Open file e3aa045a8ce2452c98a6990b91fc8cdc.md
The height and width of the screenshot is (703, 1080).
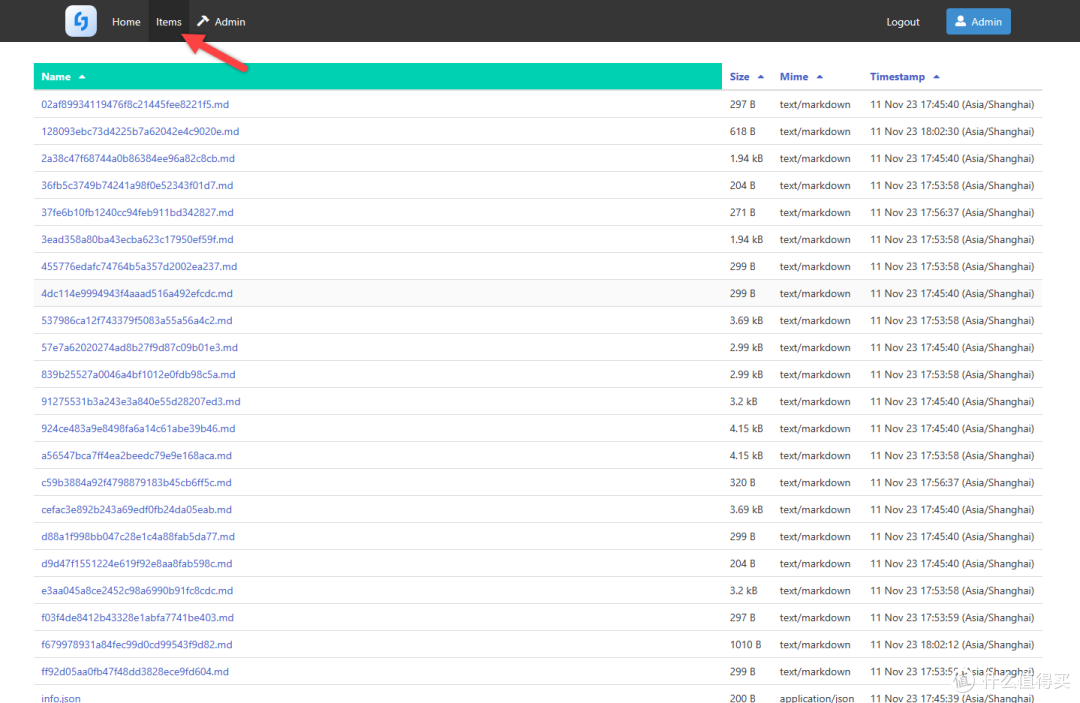coord(137,590)
